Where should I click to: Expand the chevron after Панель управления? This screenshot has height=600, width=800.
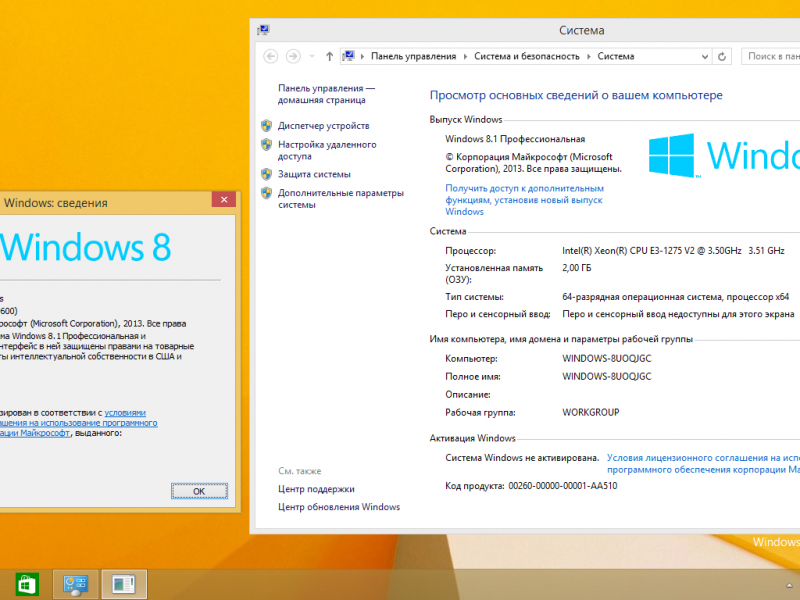pyautogui.click(x=465, y=56)
